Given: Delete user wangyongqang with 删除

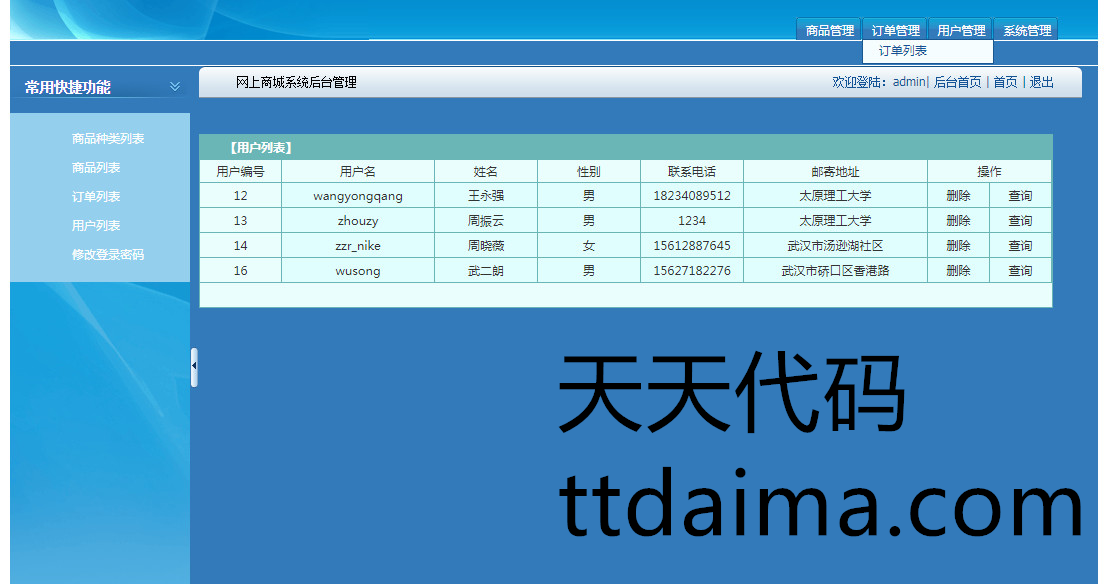Looking at the screenshot, I should tap(958, 196).
